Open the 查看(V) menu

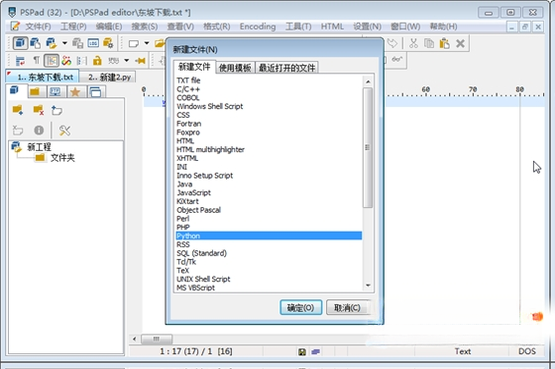181,27
